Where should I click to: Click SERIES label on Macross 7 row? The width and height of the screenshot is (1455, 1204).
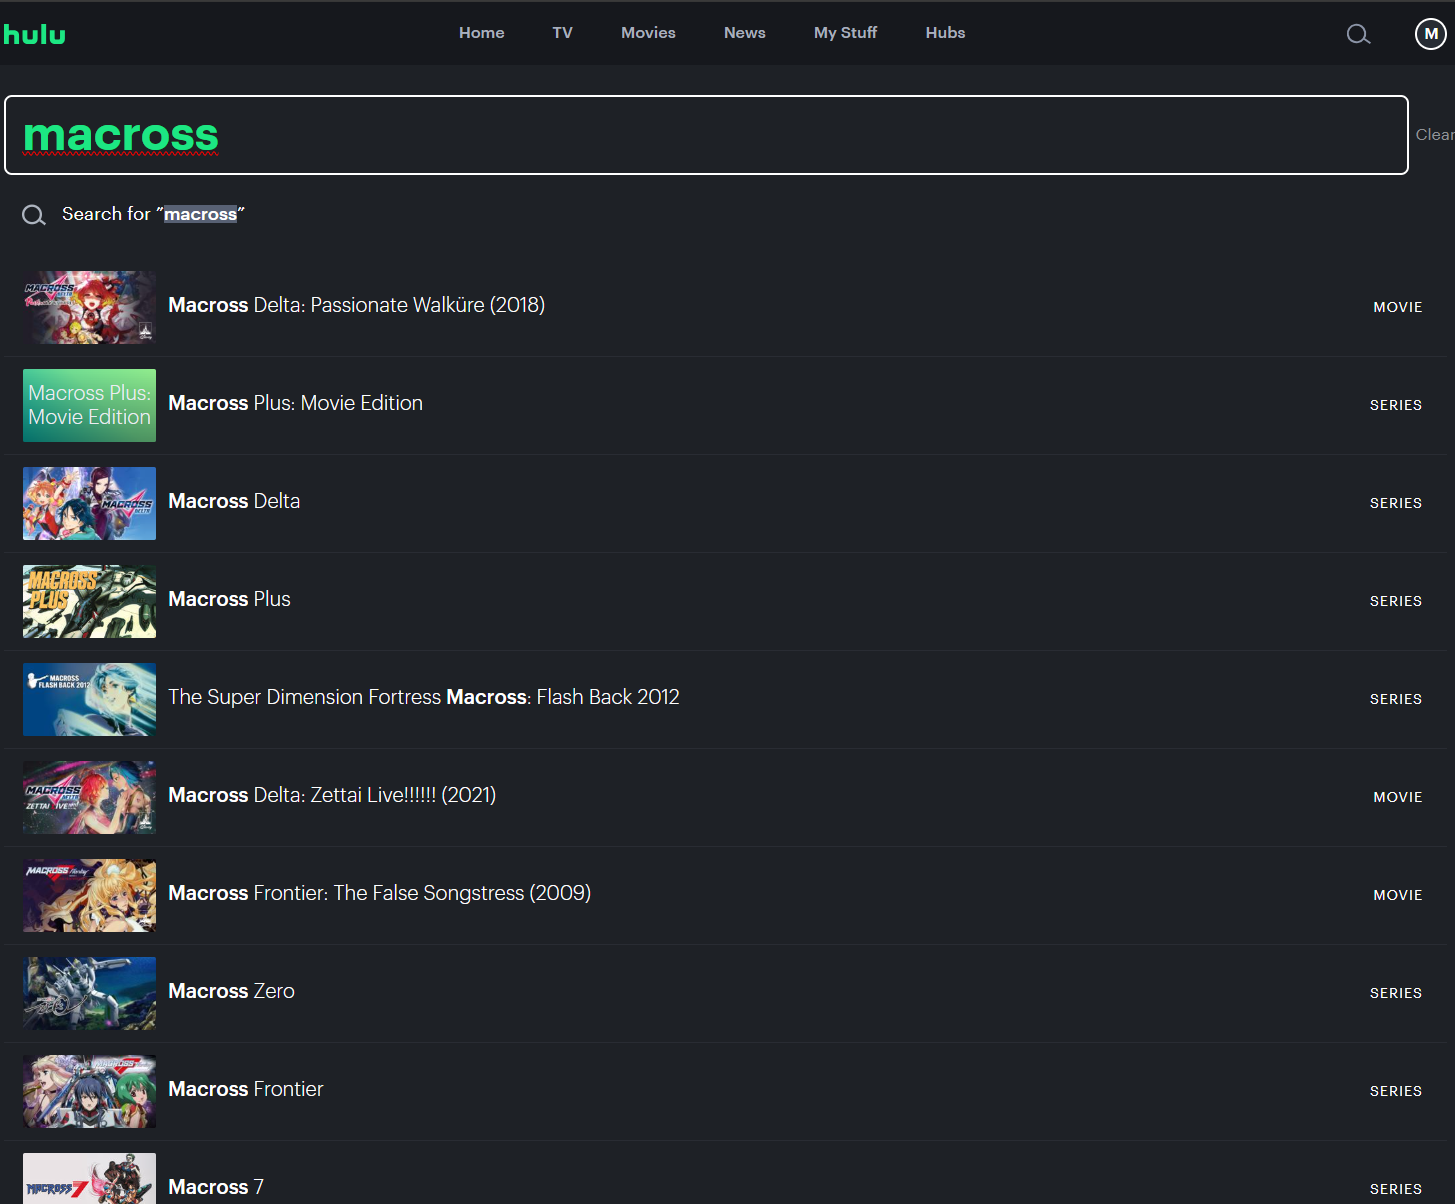[x=1395, y=1189]
